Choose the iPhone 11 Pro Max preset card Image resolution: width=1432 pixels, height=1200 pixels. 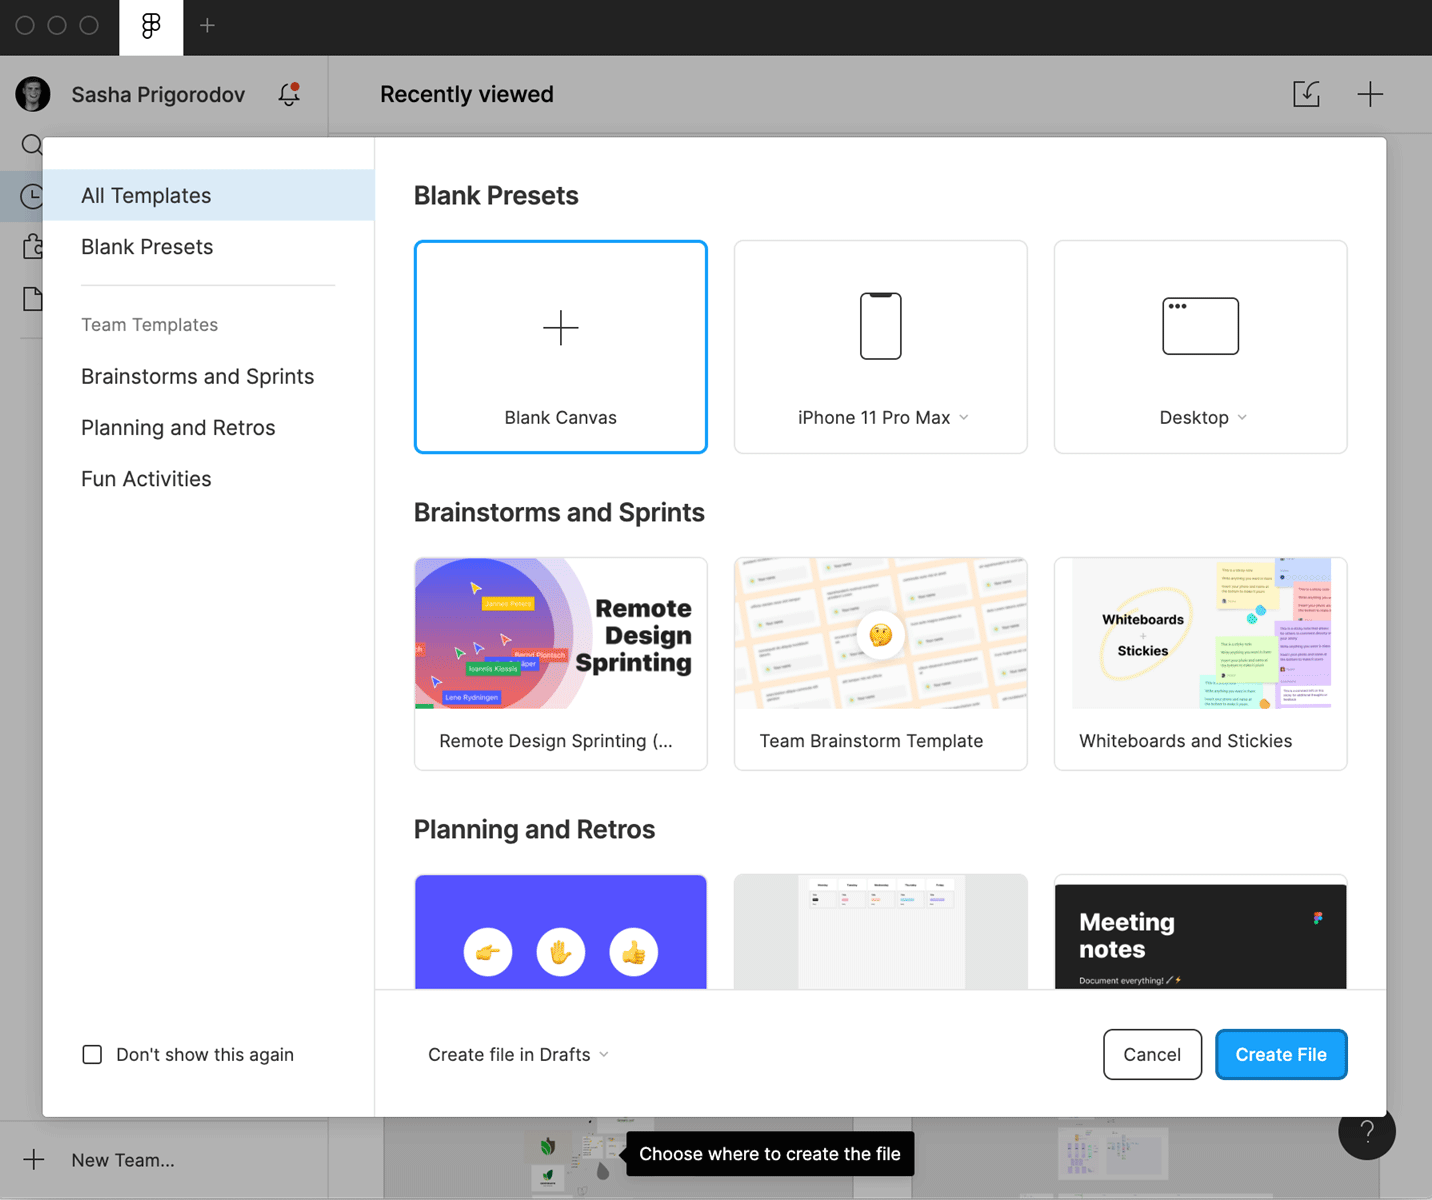click(x=881, y=347)
